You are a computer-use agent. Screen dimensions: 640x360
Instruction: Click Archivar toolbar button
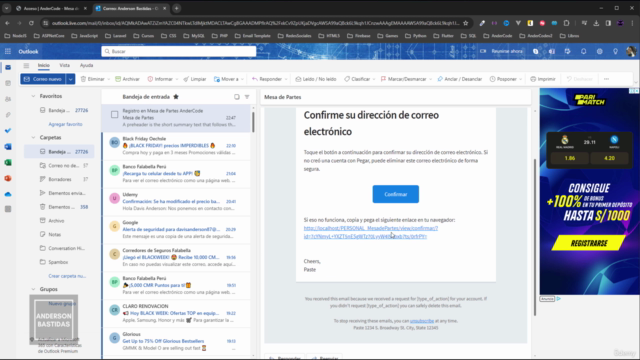click(127, 79)
